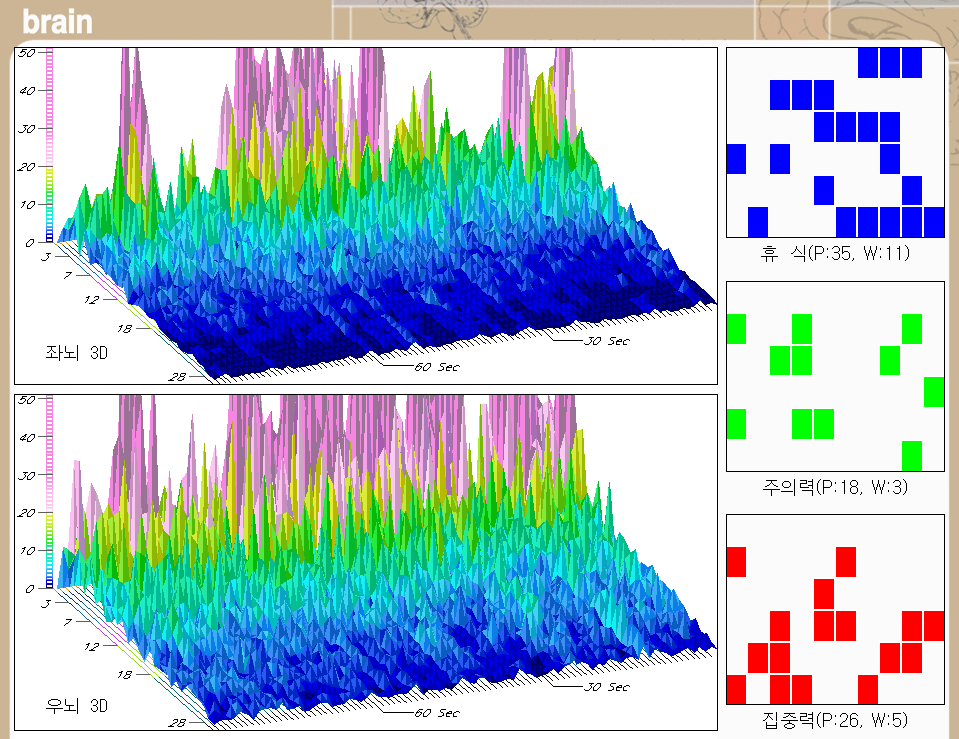Click the 30 Sec marker on right brain chart
Screen dimensions: 959x739
click(605, 687)
